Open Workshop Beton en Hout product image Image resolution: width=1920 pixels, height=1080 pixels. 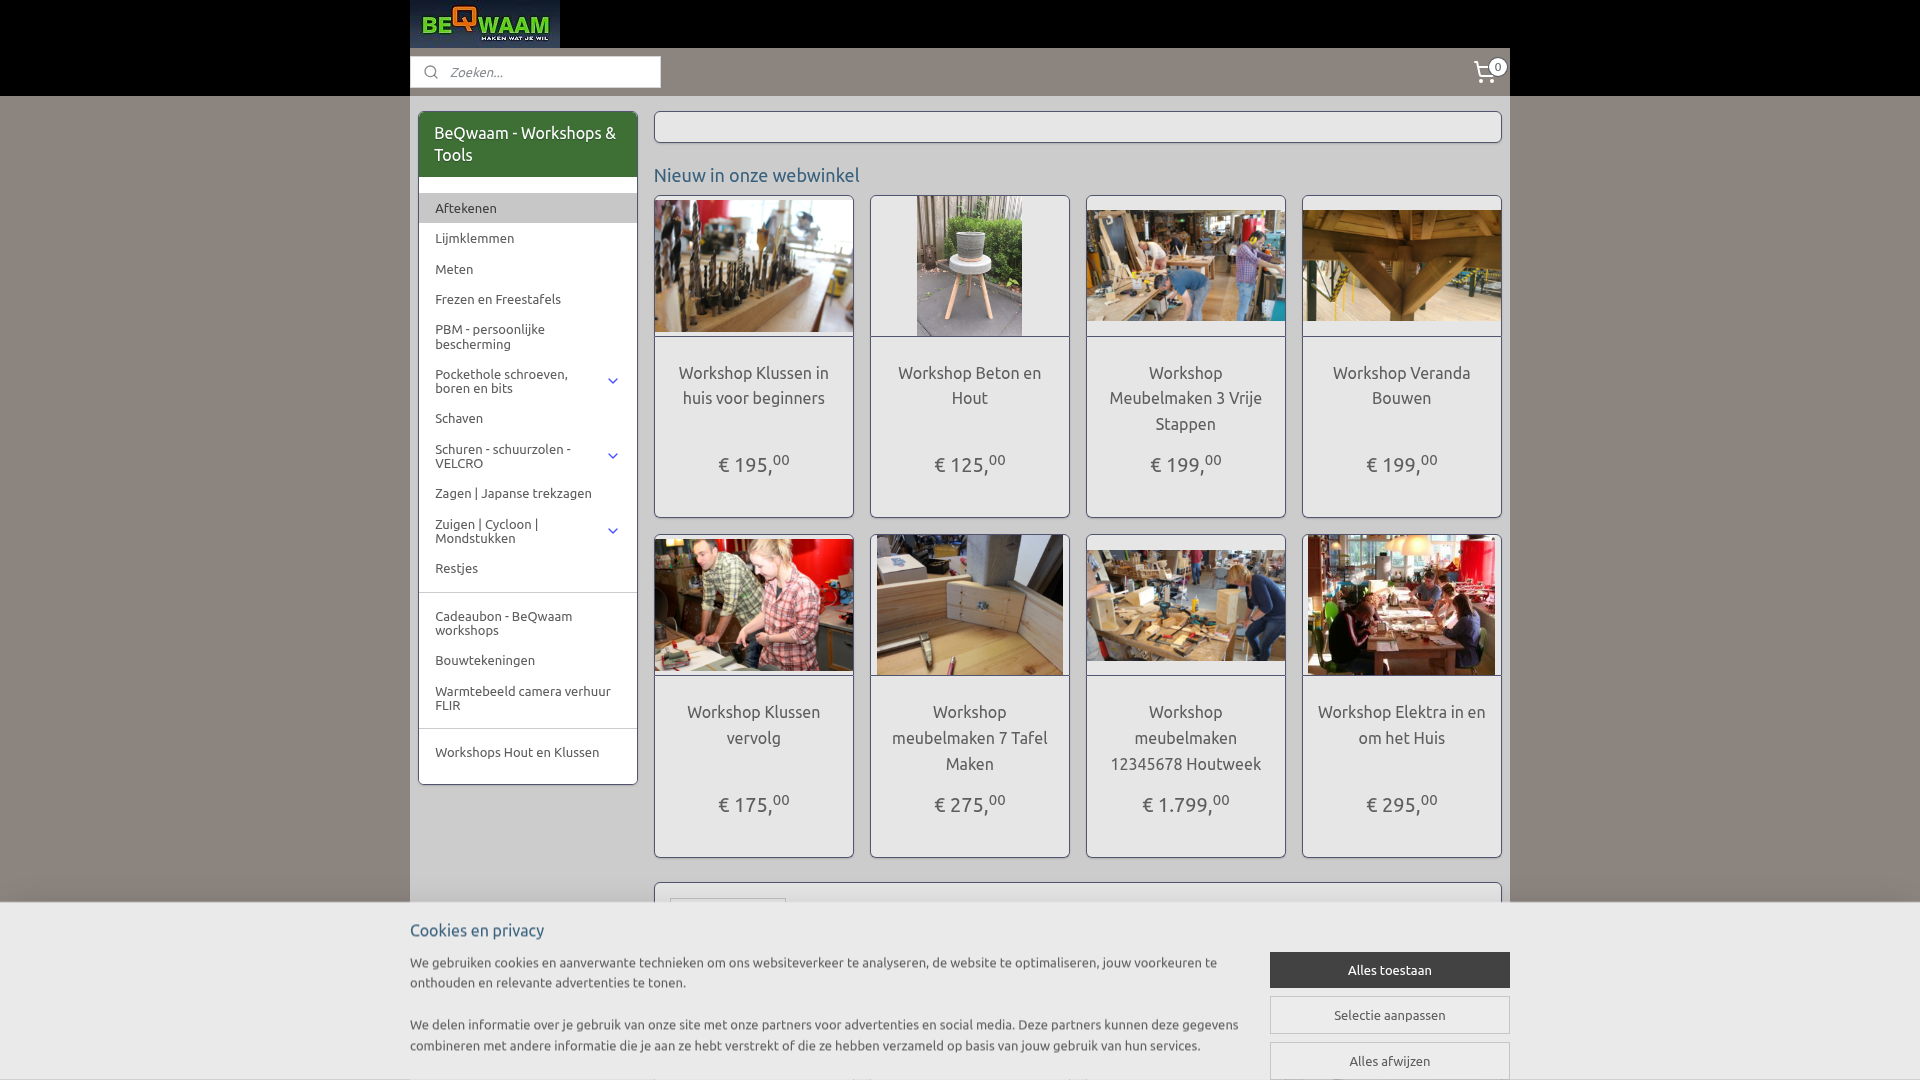click(x=970, y=266)
